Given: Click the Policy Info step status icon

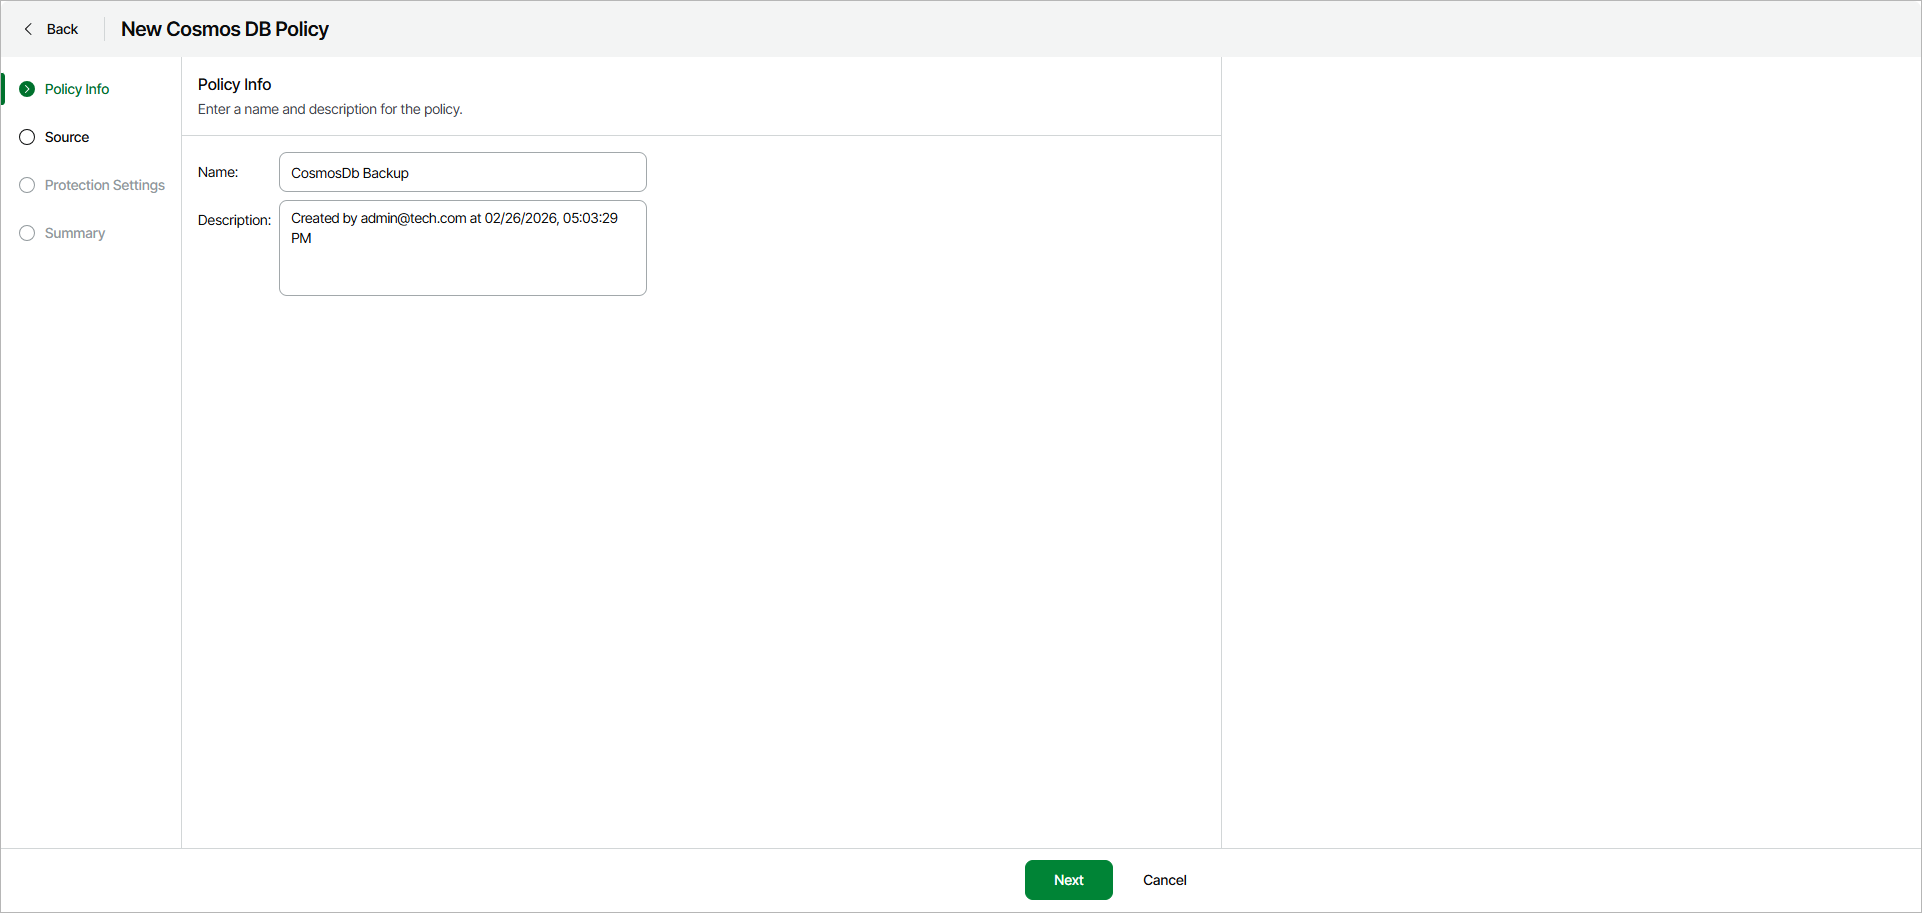Looking at the screenshot, I should (27, 89).
